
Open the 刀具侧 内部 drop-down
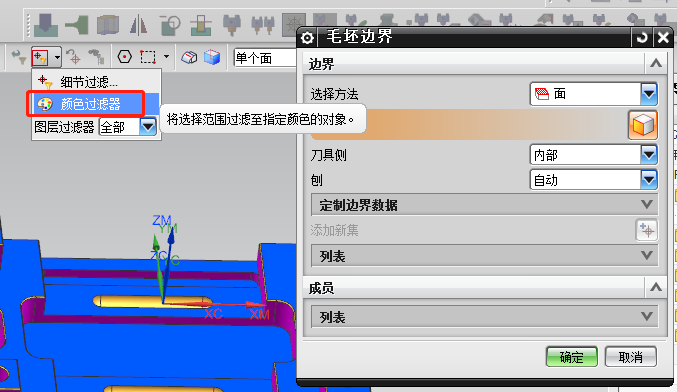[649, 155]
